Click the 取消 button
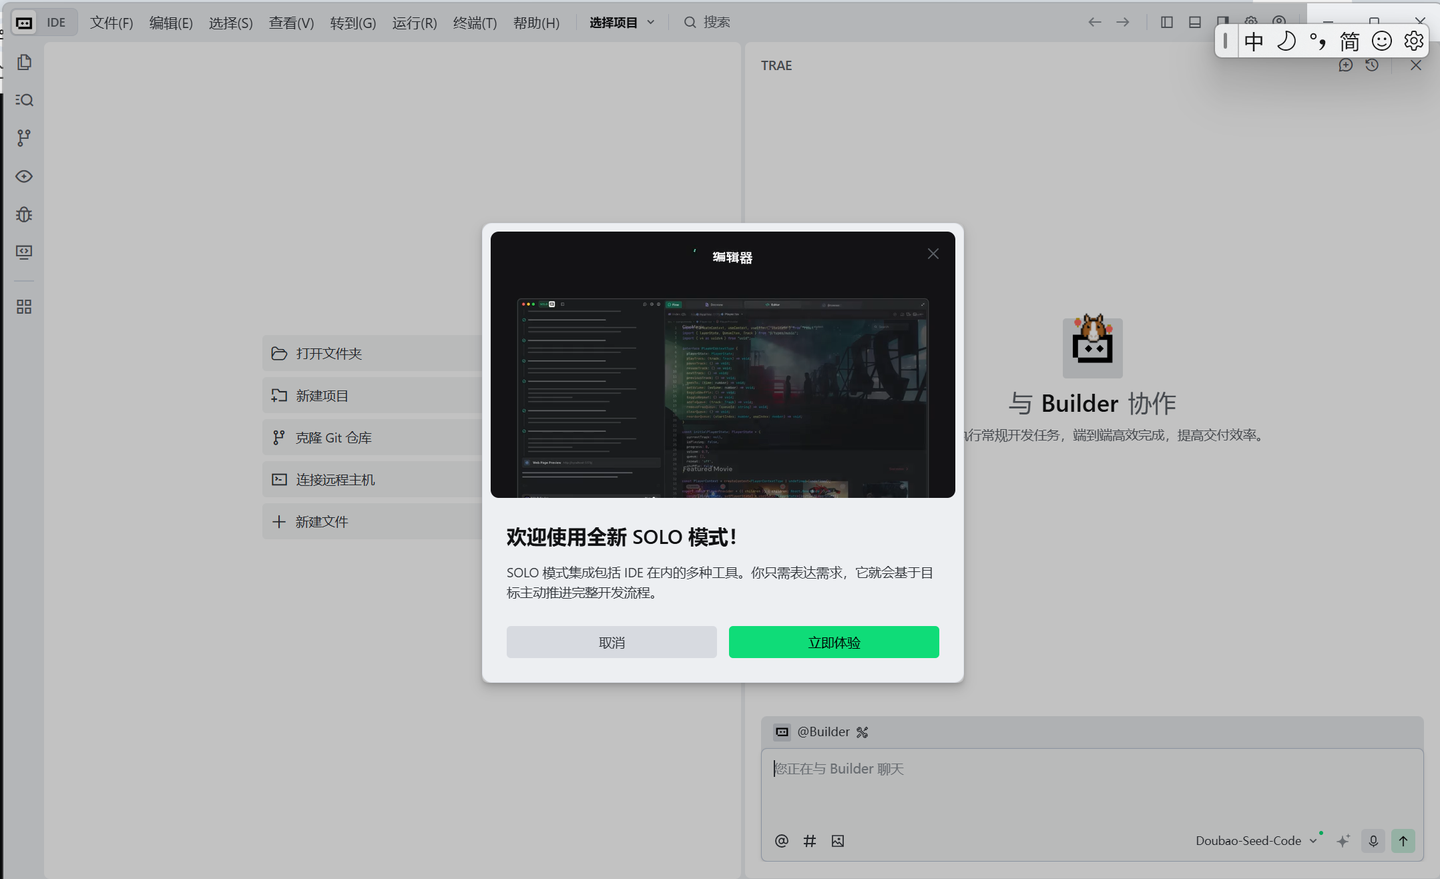This screenshot has width=1440, height=879. (x=612, y=642)
